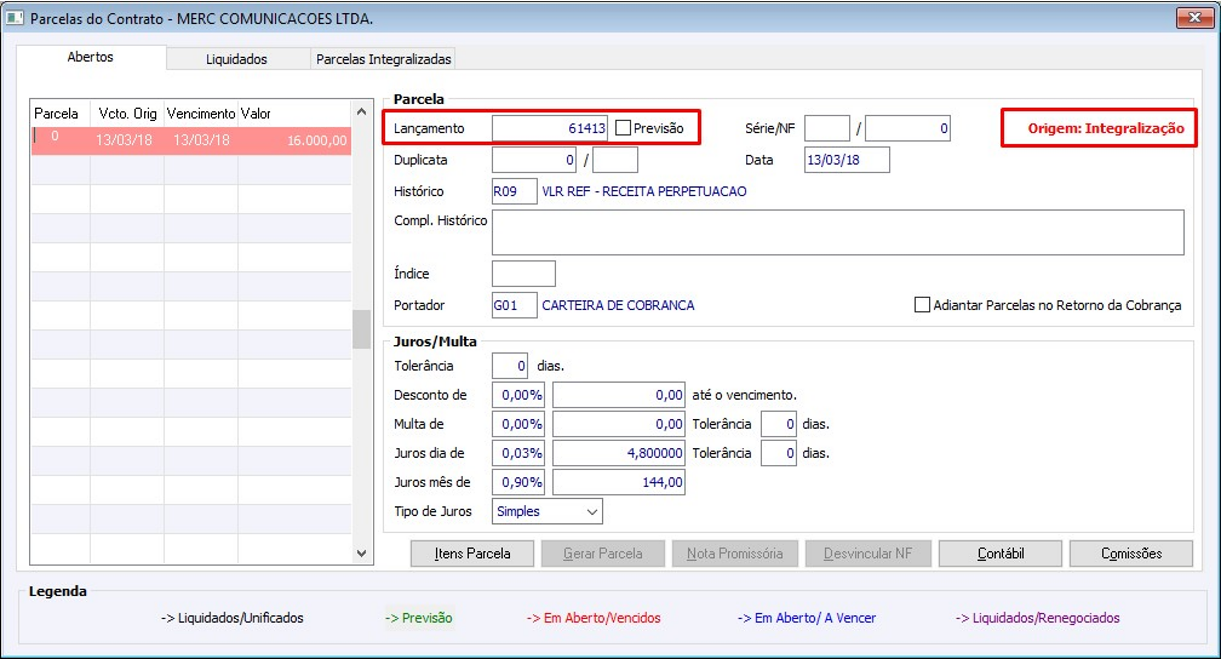The height and width of the screenshot is (661, 1221).
Task: Close the Parcelas do Contrato window
Action: point(1193,17)
